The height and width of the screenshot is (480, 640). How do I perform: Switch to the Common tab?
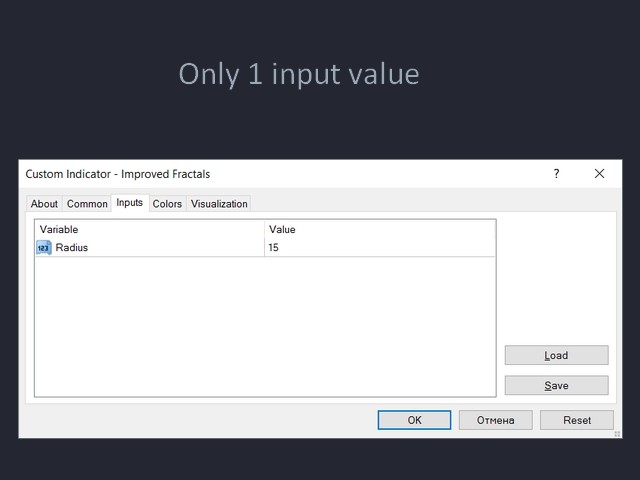coord(87,204)
